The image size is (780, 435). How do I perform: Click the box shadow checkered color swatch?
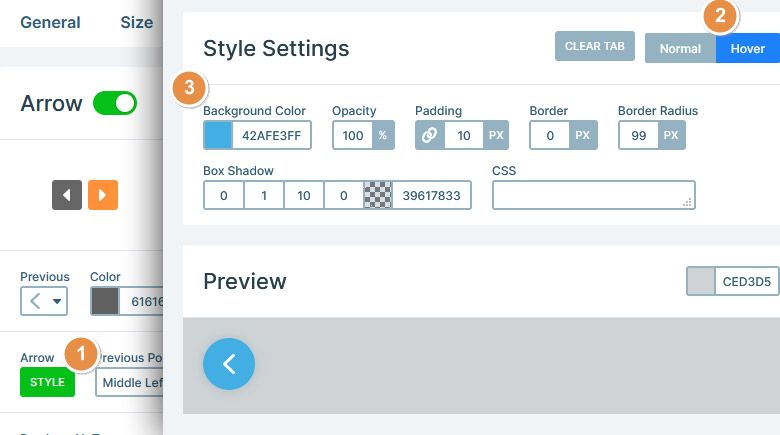pyautogui.click(x=378, y=195)
